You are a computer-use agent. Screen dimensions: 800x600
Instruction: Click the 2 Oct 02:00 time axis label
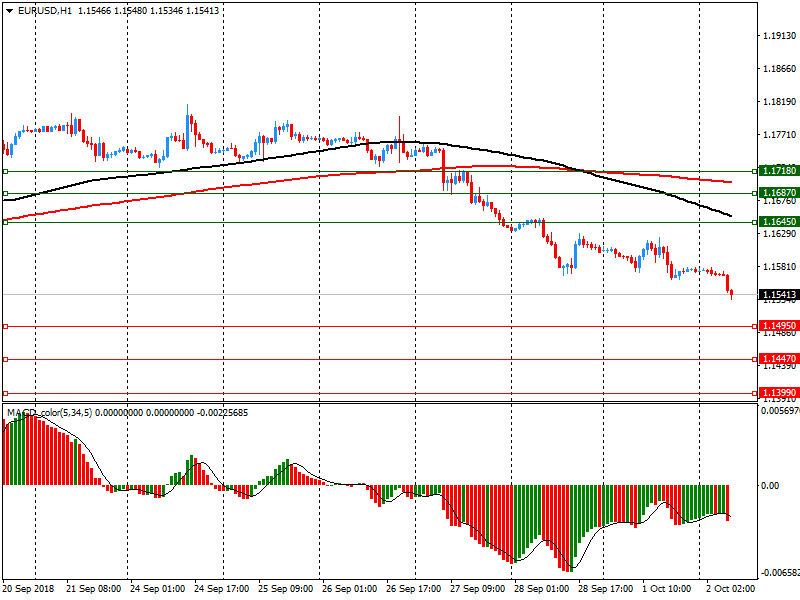pyautogui.click(x=731, y=590)
